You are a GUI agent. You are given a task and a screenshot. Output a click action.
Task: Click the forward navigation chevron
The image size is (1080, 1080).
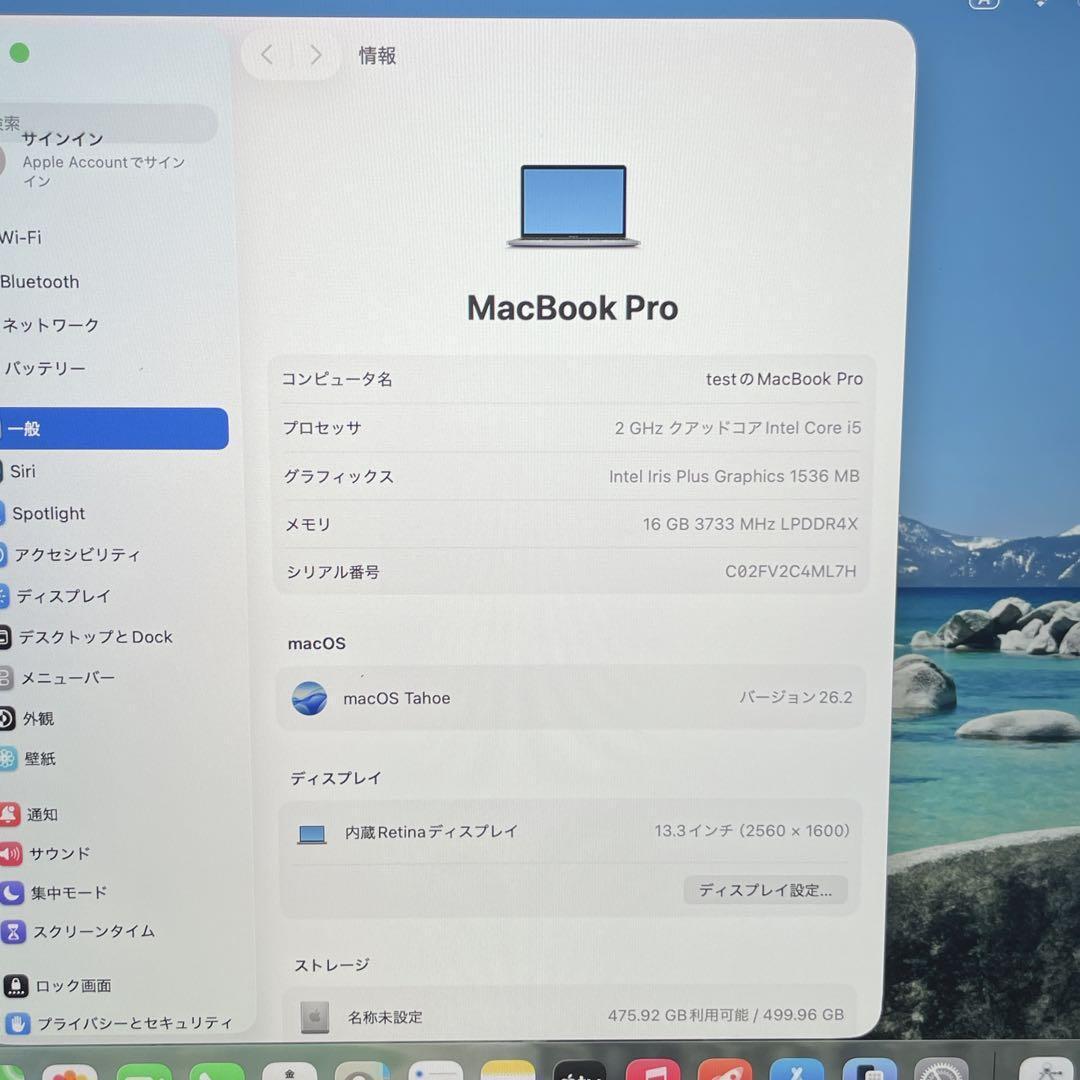pyautogui.click(x=315, y=54)
